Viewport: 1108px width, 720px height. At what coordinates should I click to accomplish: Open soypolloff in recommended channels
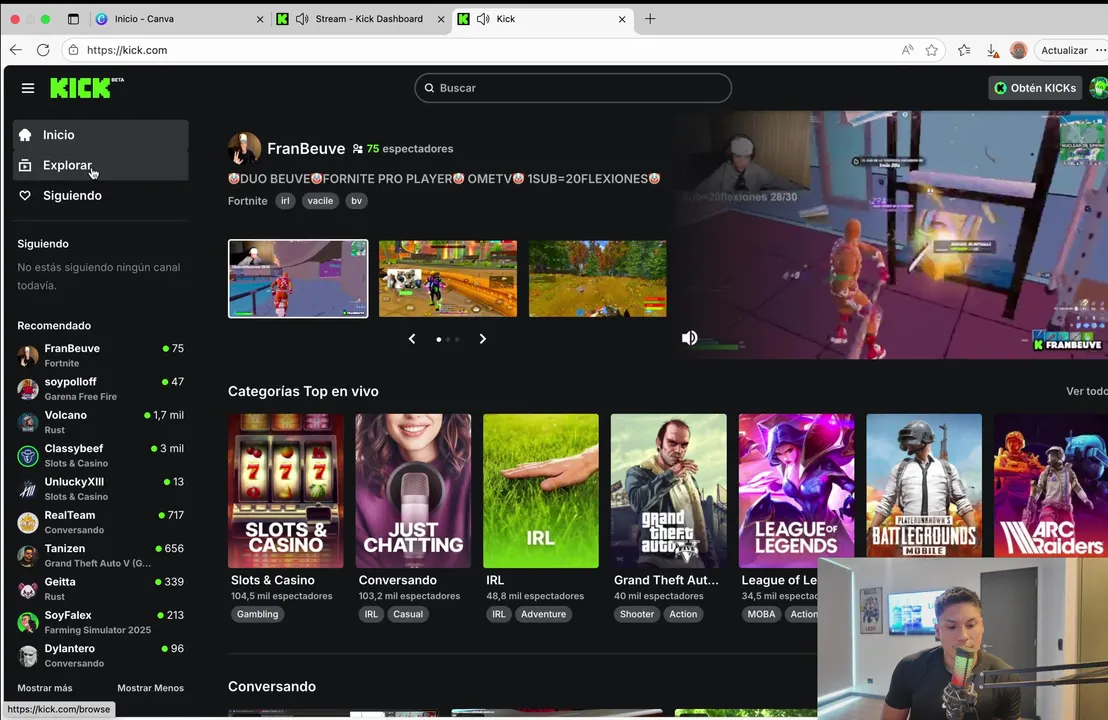click(100, 389)
